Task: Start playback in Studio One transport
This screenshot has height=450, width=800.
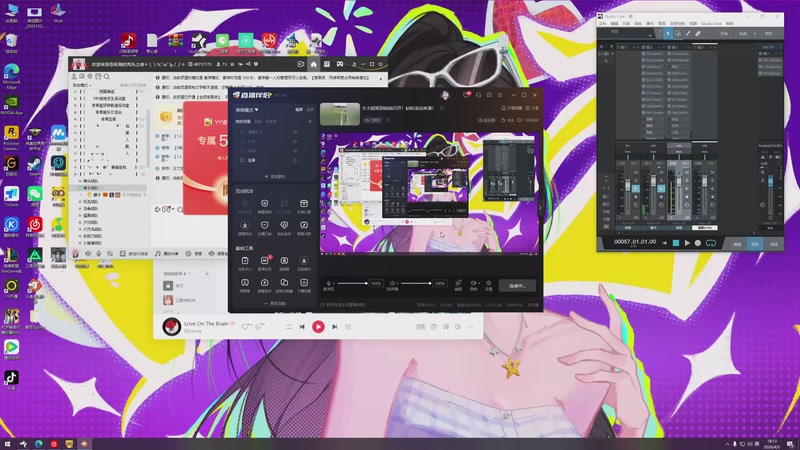Action: (687, 243)
